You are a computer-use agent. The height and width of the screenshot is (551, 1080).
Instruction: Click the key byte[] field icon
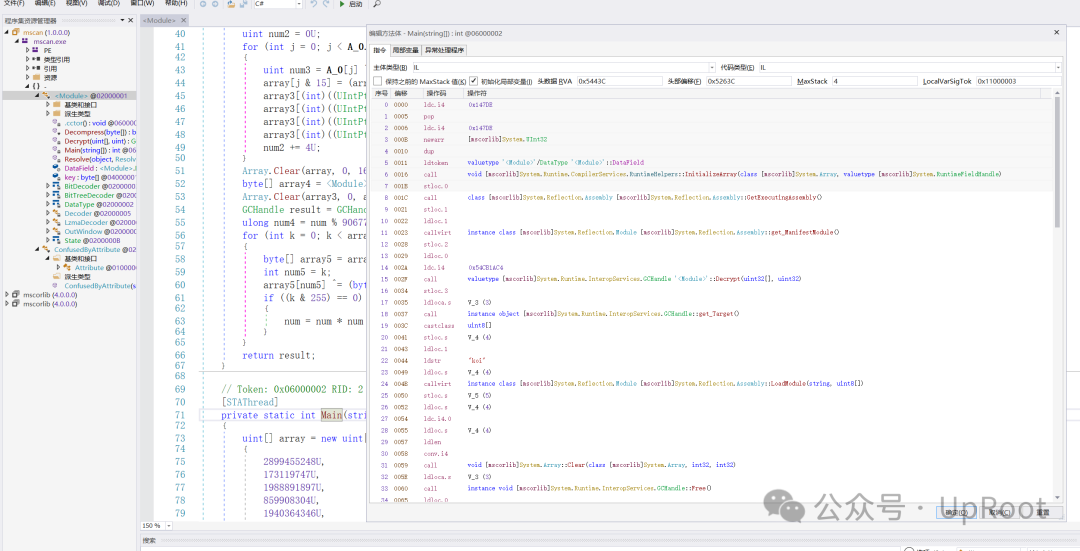(57, 177)
